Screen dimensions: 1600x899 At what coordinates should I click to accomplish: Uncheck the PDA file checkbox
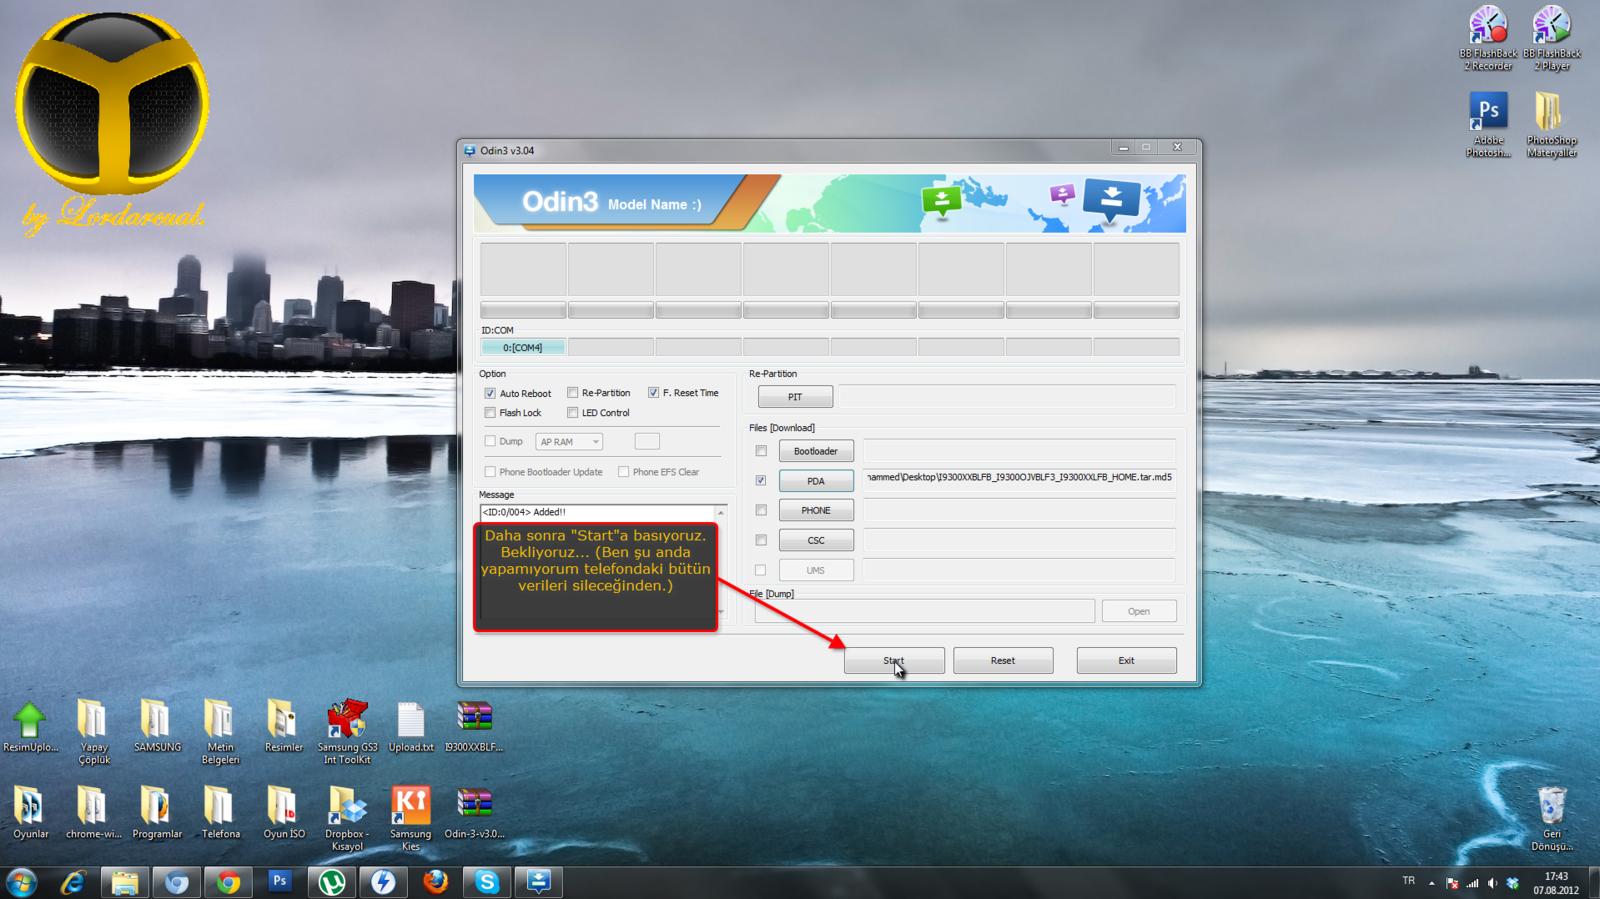pos(761,481)
